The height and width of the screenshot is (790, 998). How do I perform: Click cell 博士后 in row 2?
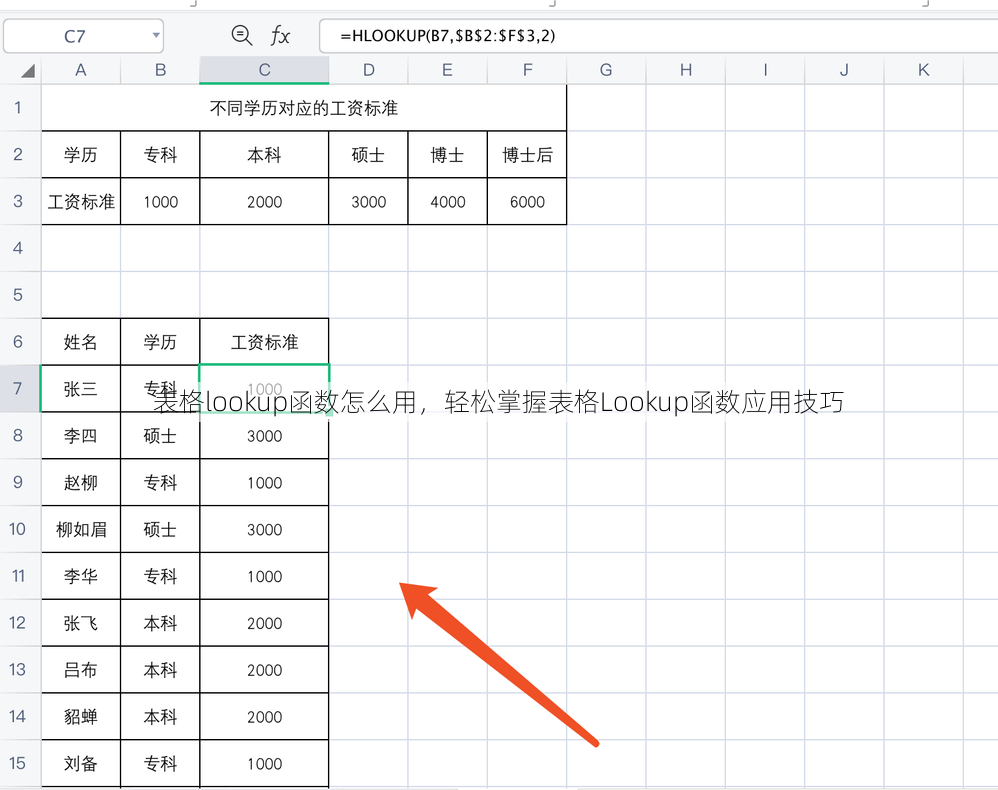click(x=527, y=155)
